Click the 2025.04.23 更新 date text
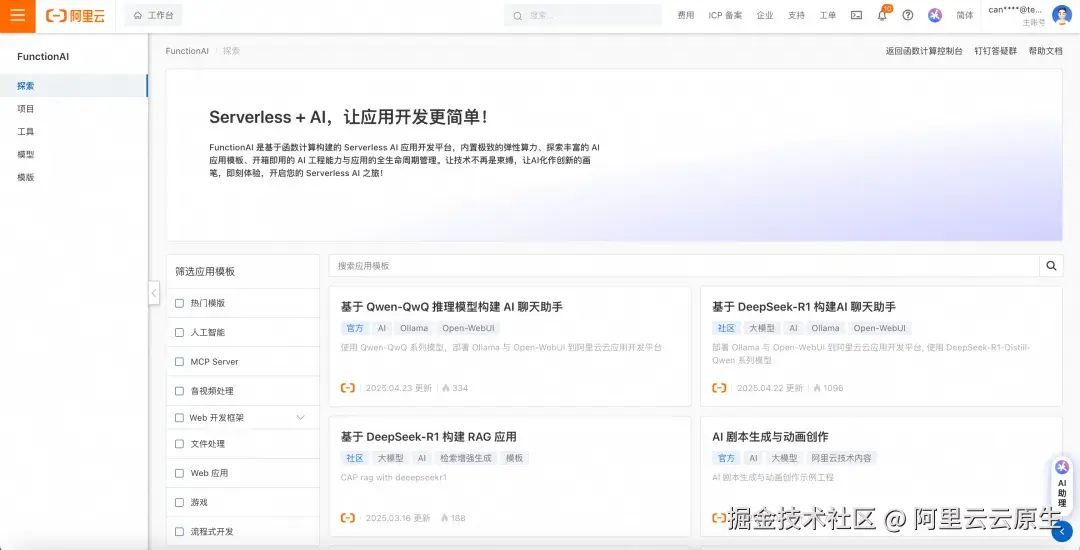The image size is (1080, 550). coord(398,388)
